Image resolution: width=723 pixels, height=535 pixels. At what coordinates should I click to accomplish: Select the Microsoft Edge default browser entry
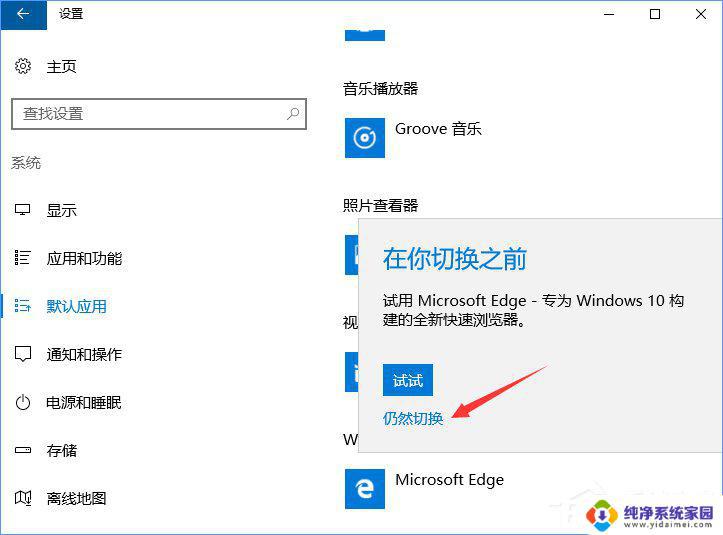[x=450, y=480]
